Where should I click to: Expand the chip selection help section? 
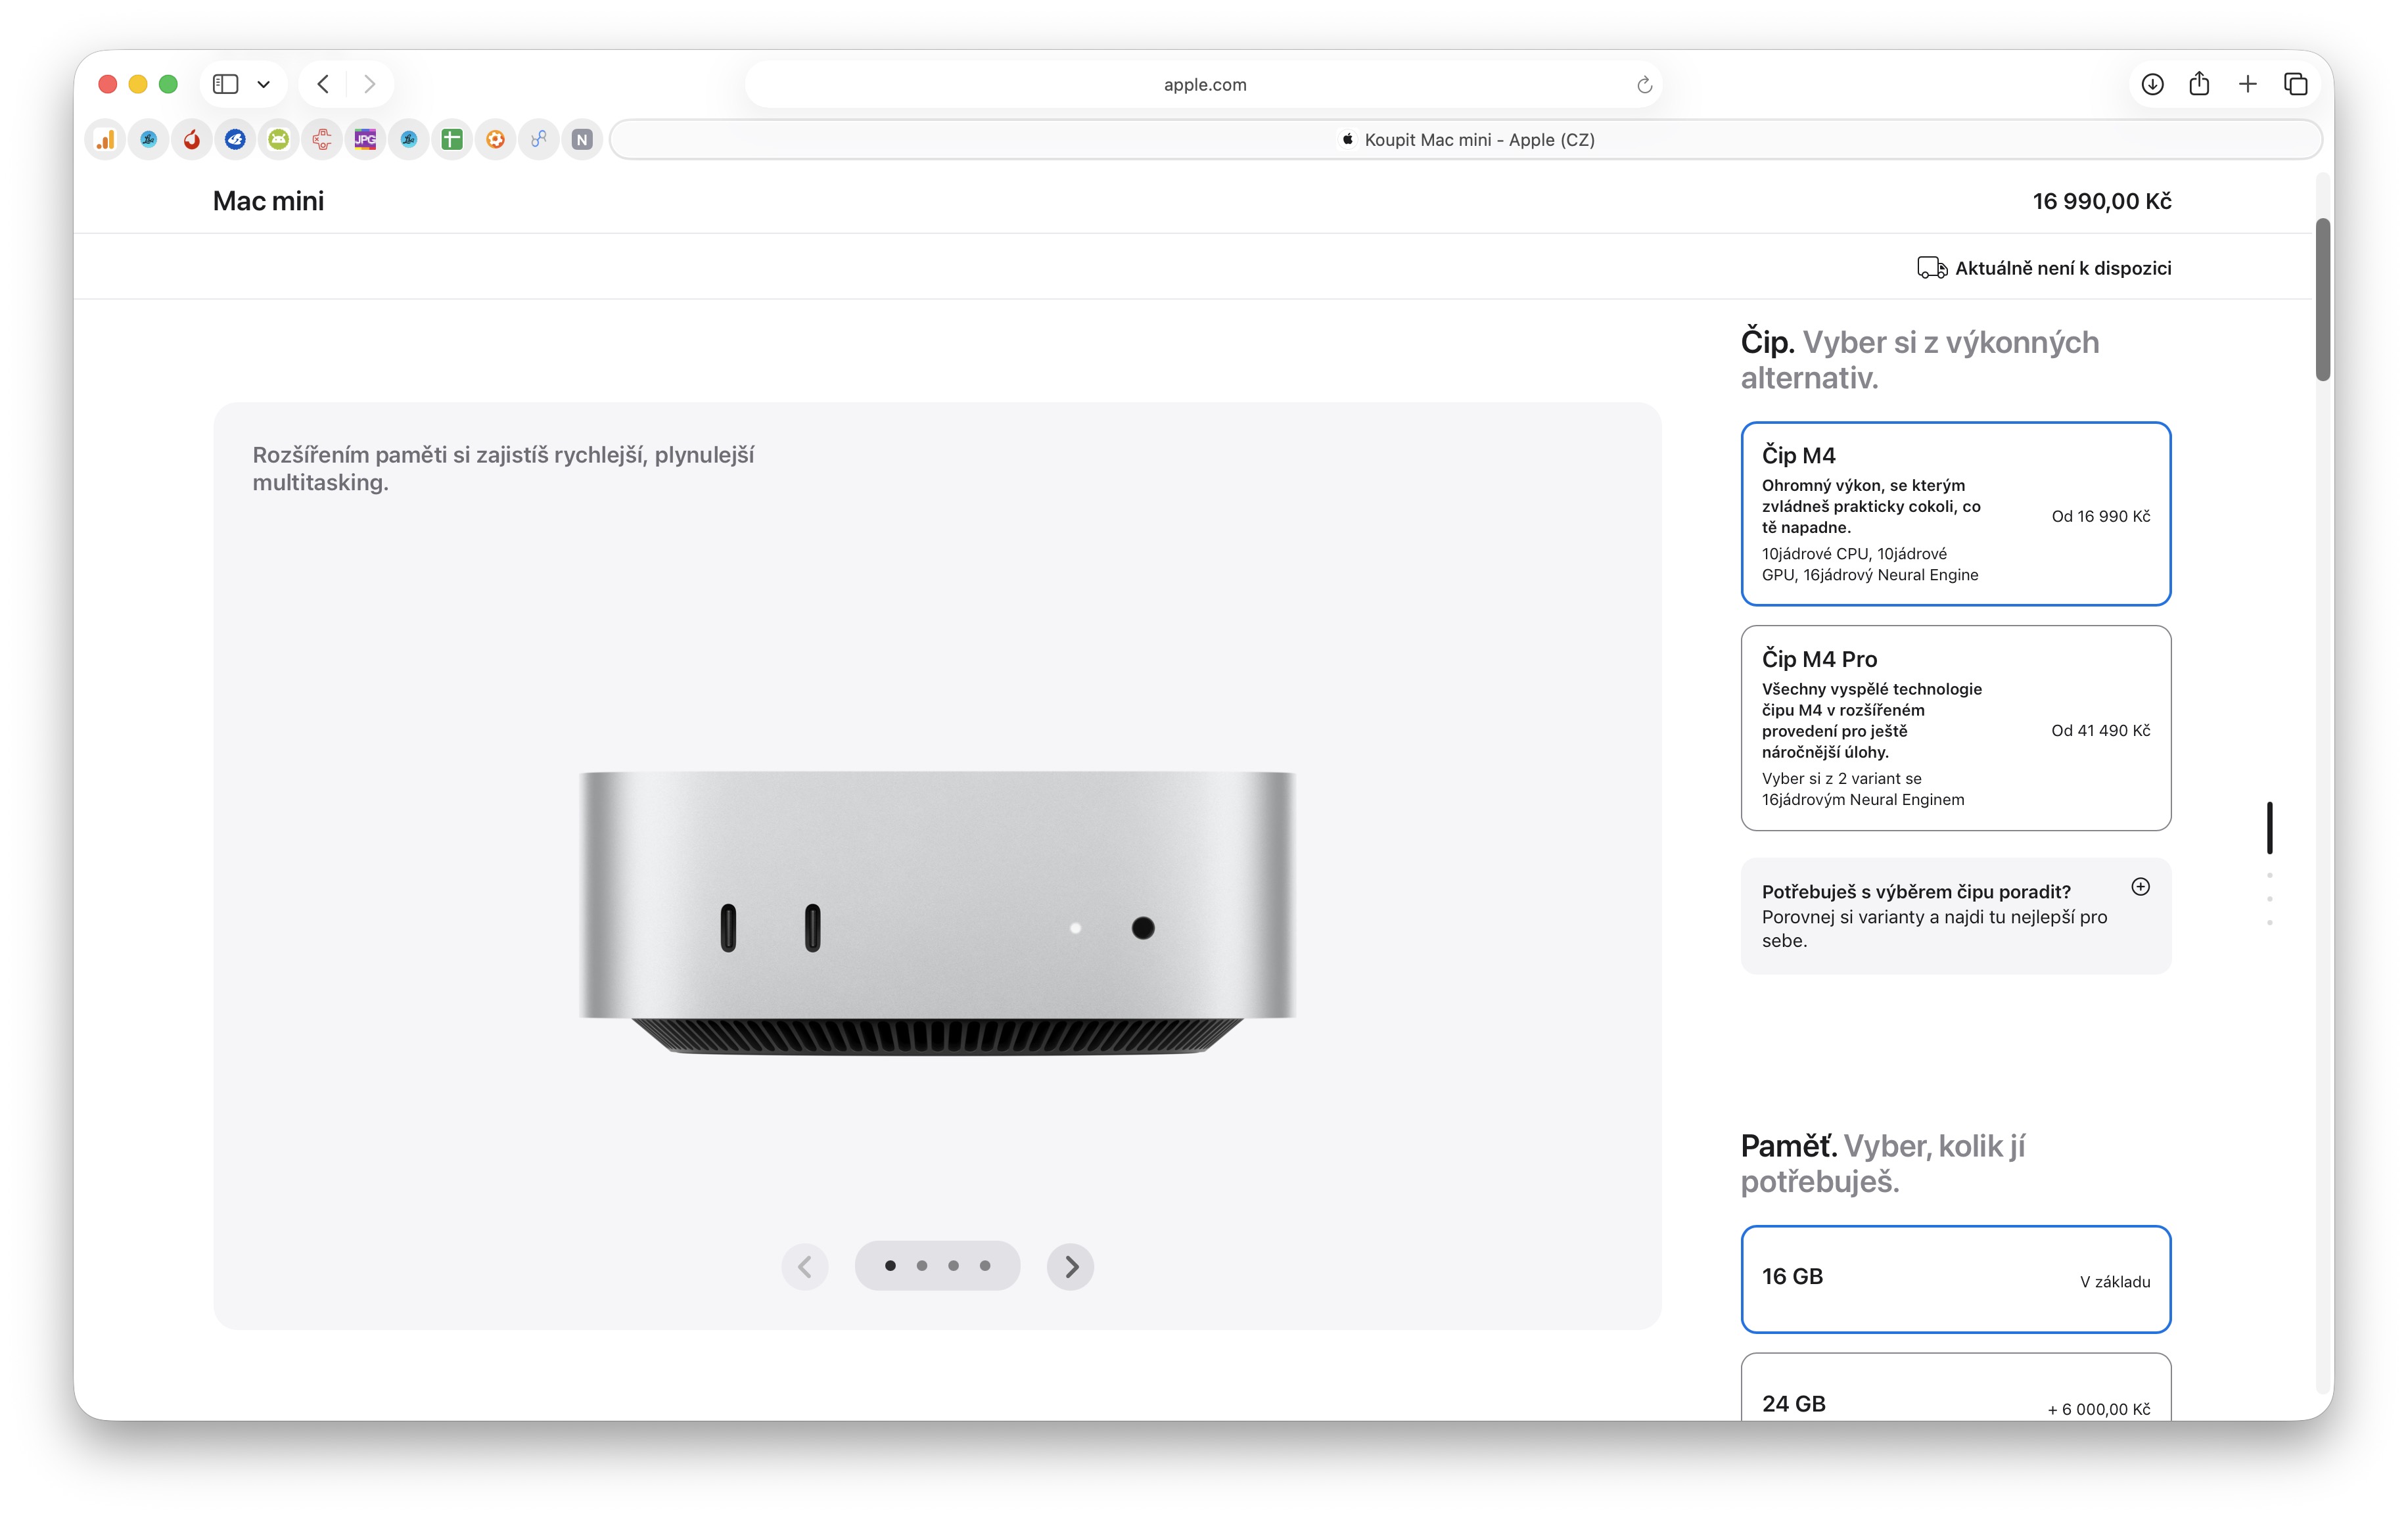2140,887
